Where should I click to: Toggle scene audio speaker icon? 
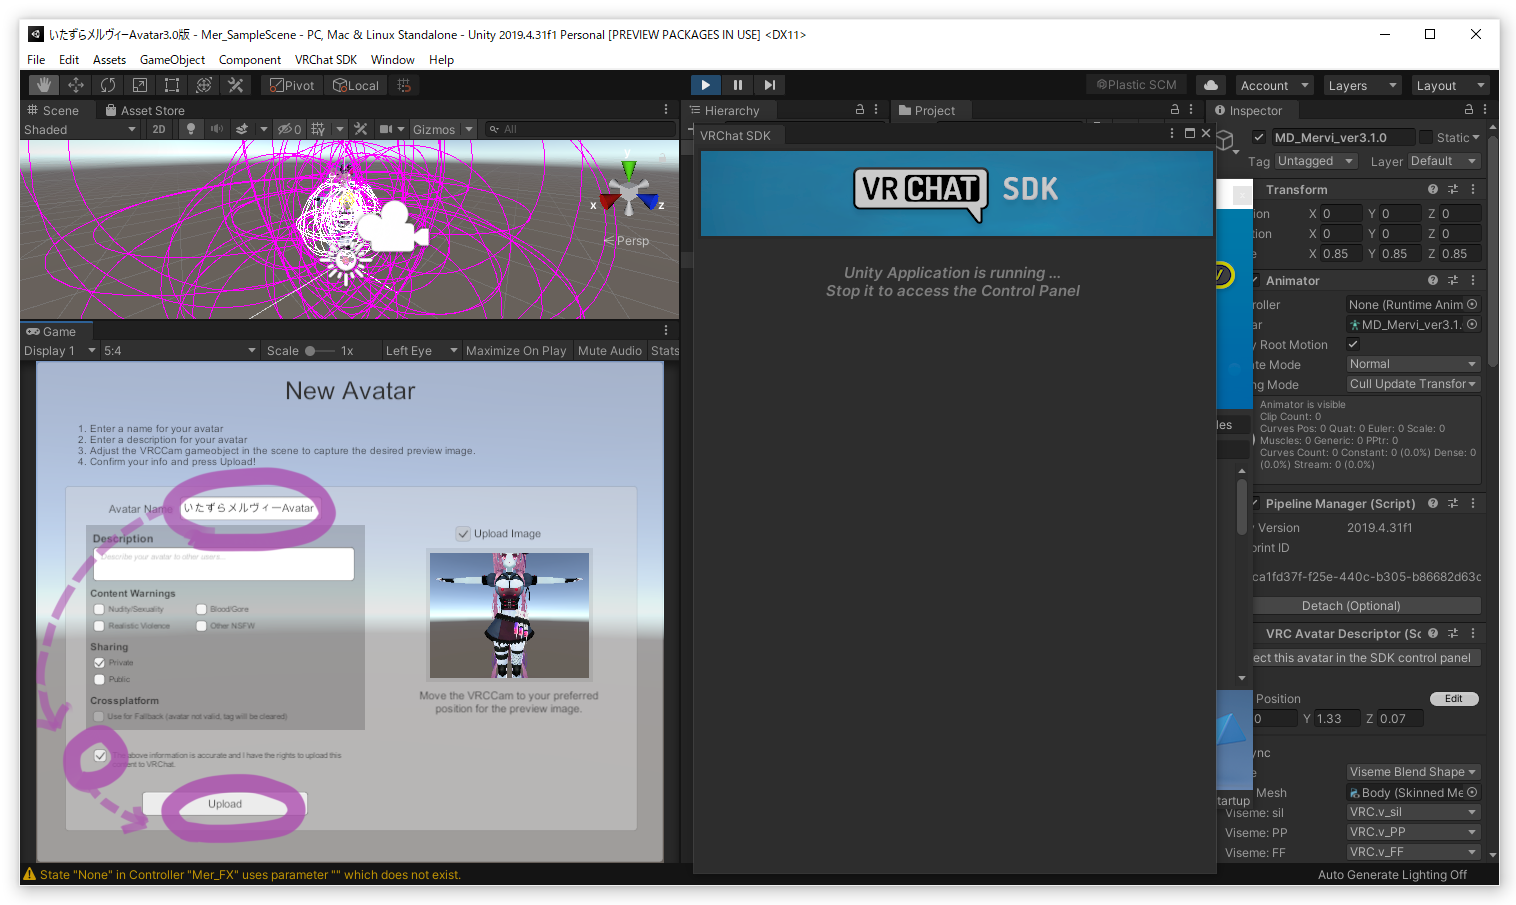coord(216,129)
